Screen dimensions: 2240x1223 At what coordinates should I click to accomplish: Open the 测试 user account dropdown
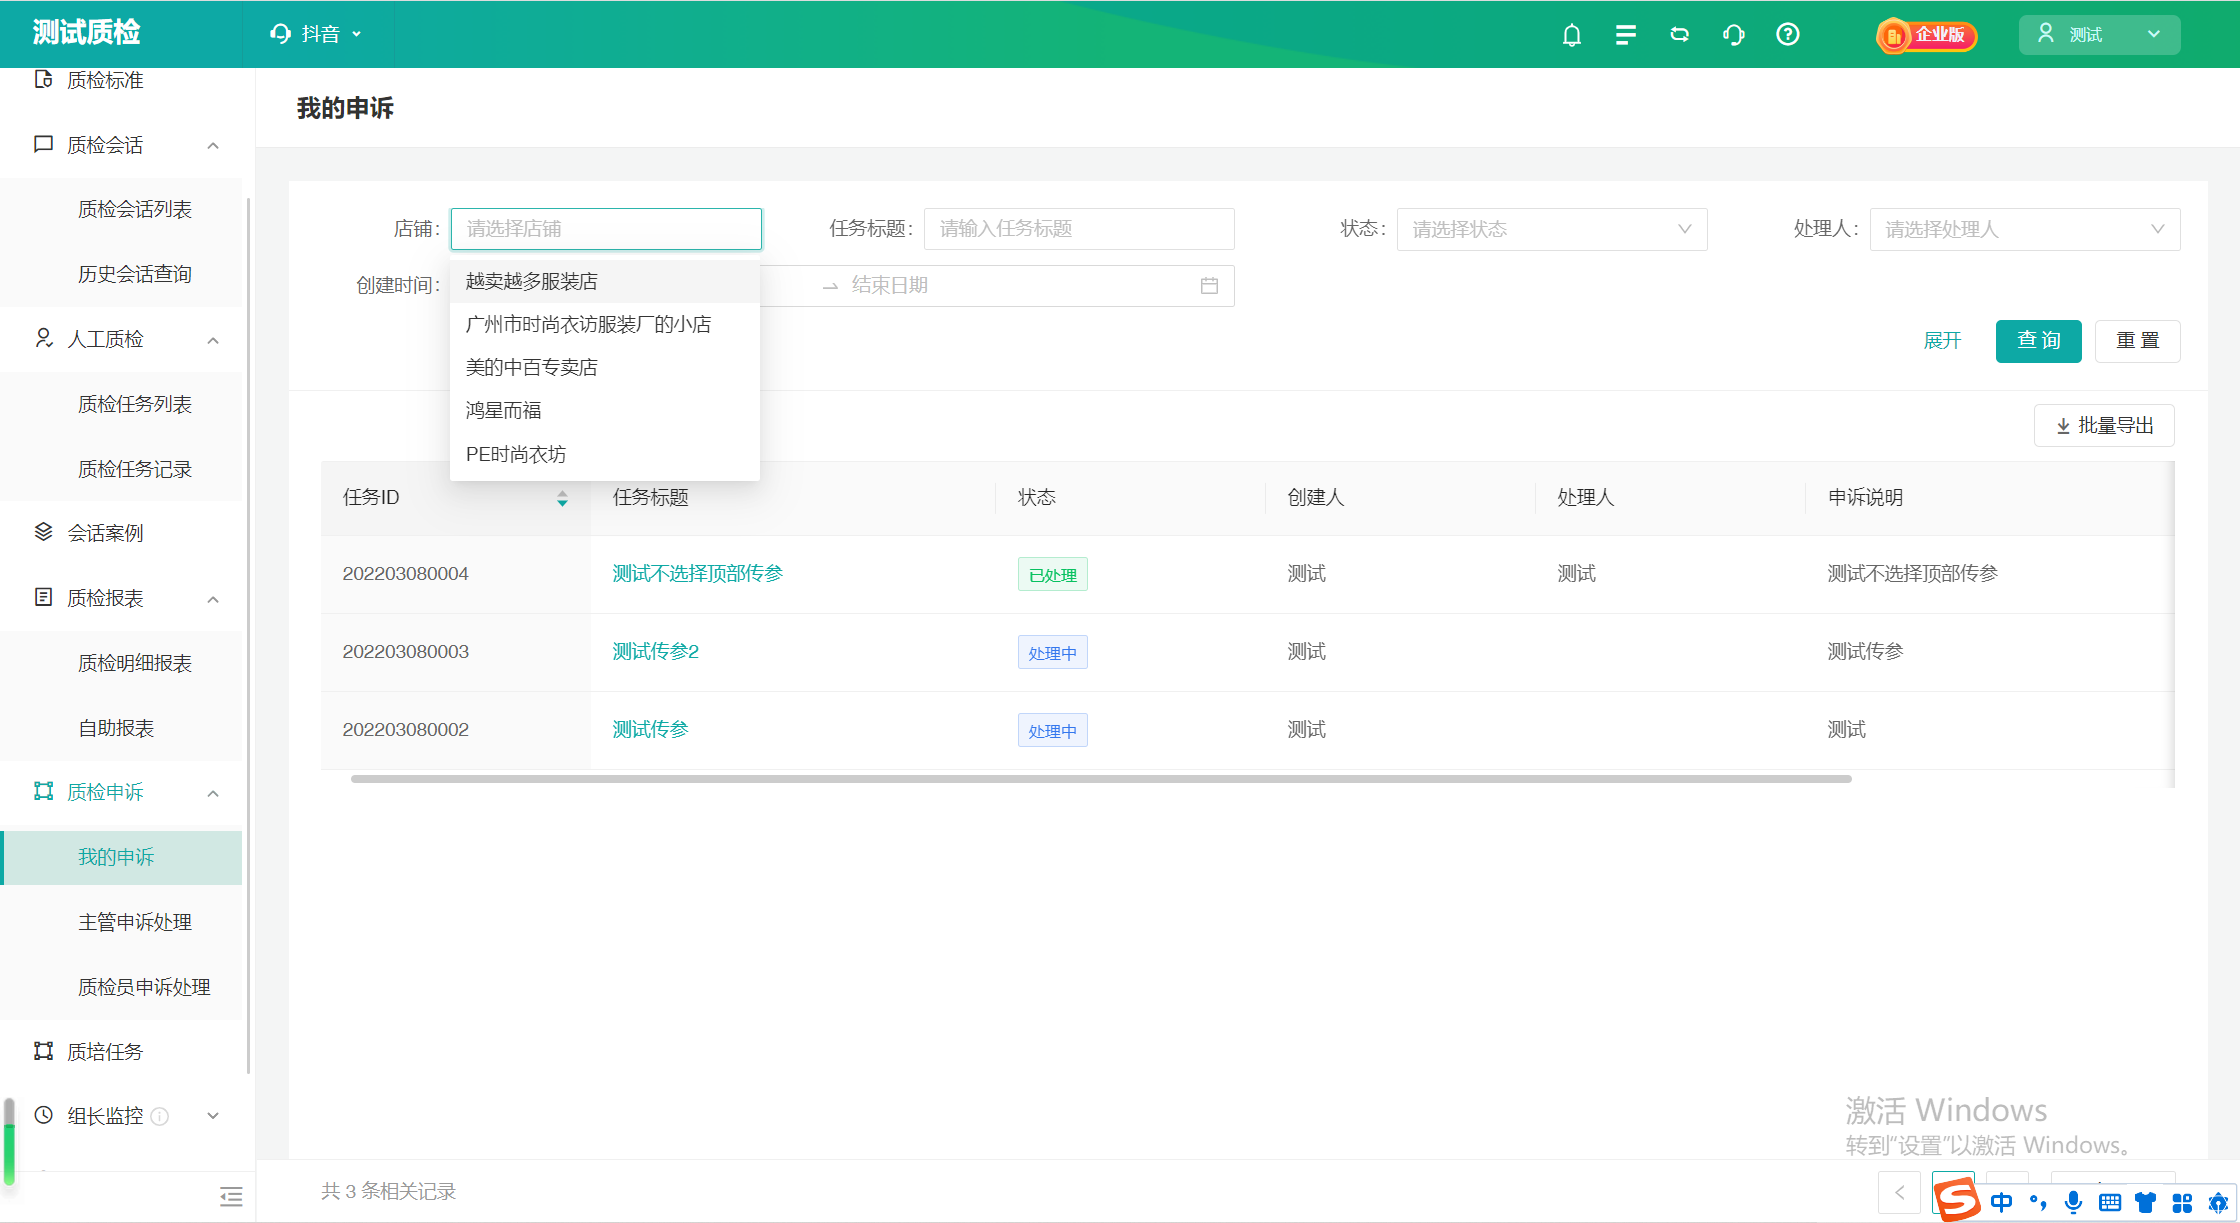(2099, 35)
